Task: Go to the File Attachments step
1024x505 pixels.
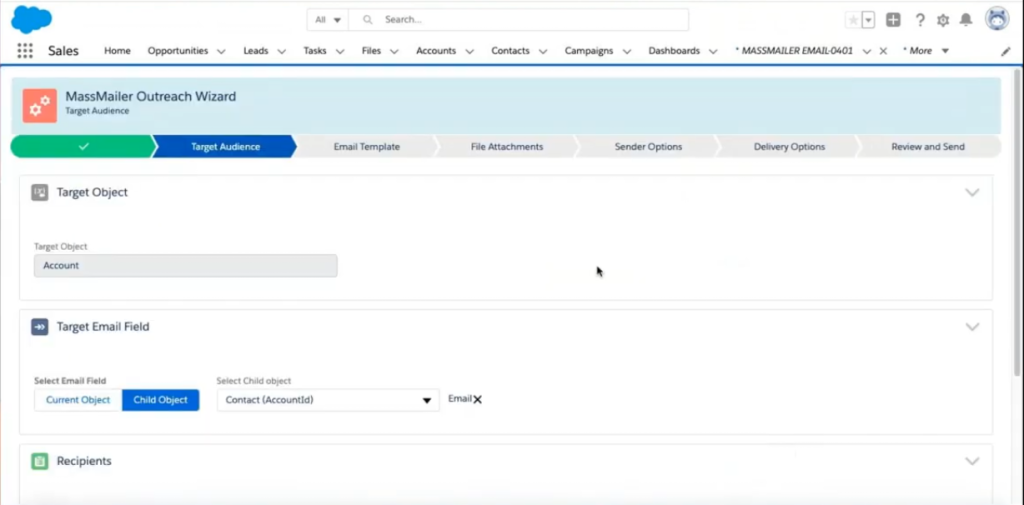Action: [x=507, y=146]
